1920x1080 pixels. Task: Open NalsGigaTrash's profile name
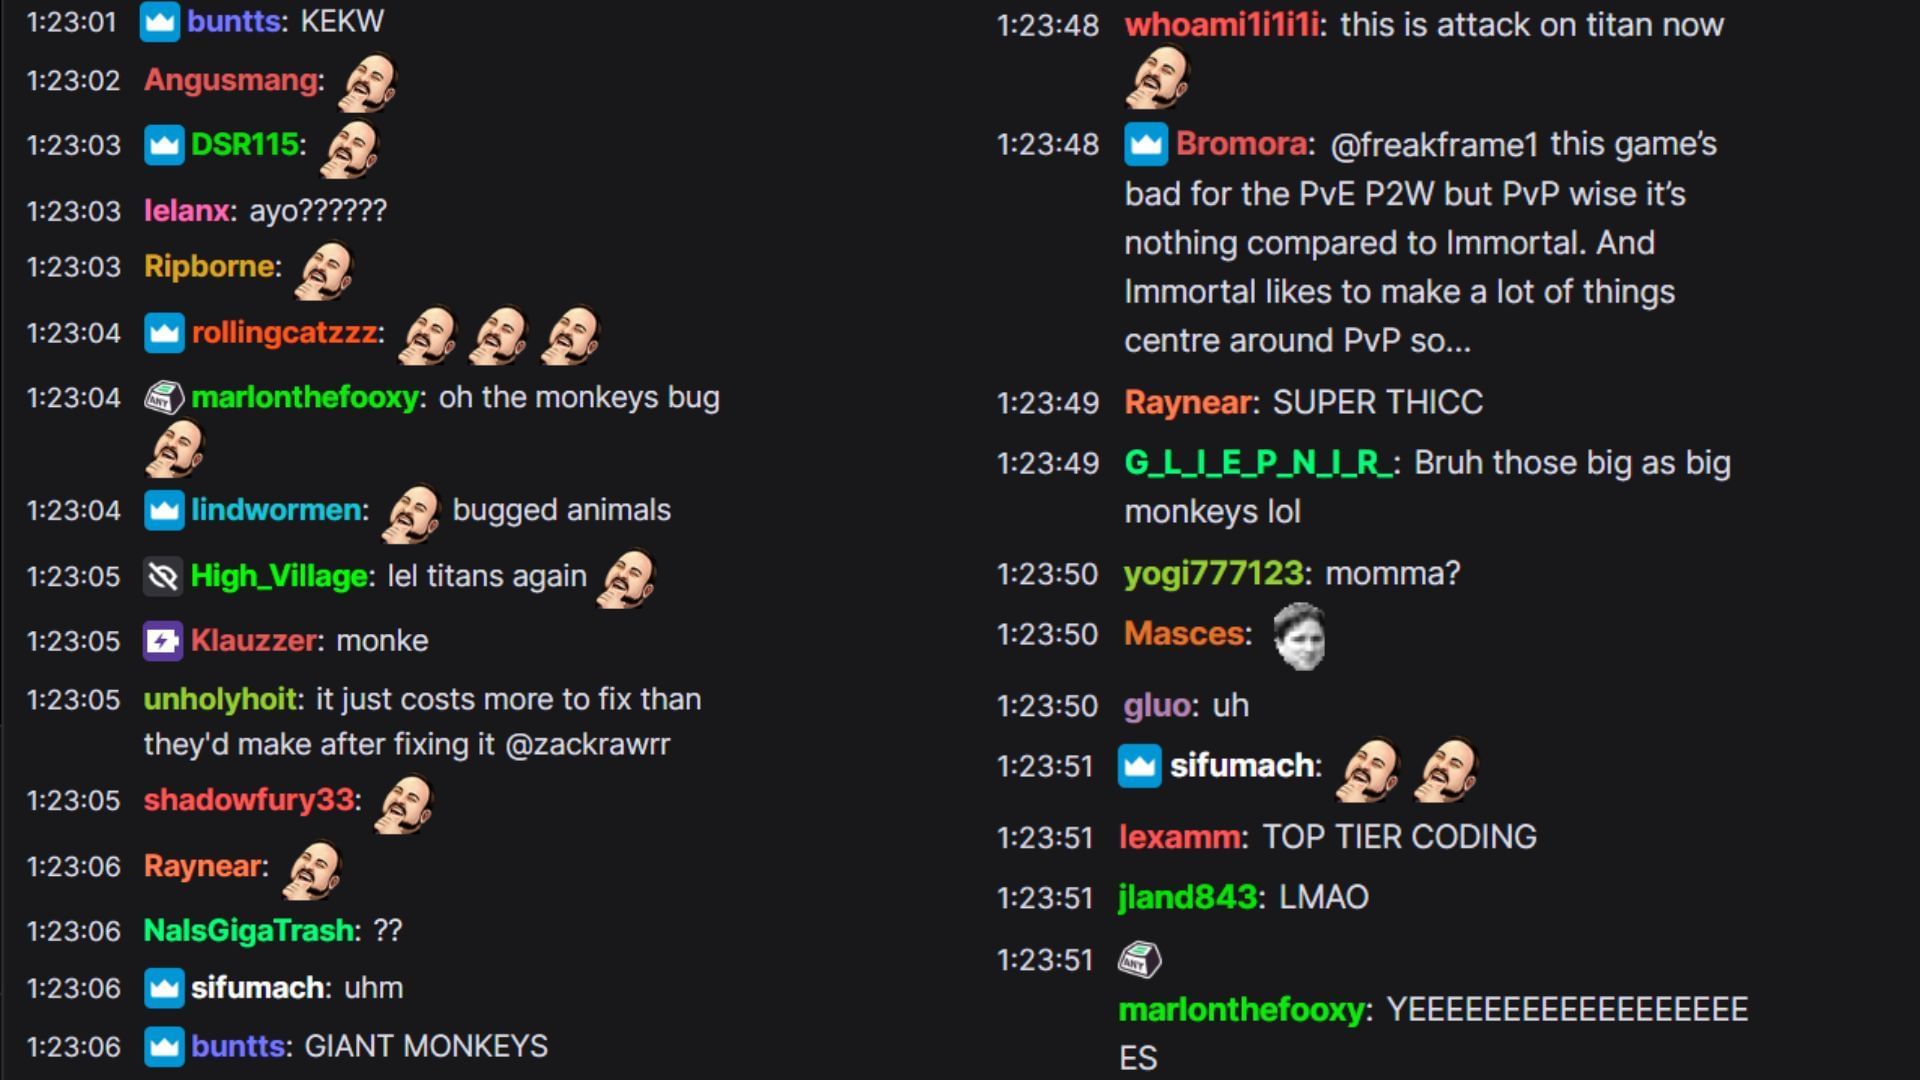249,931
